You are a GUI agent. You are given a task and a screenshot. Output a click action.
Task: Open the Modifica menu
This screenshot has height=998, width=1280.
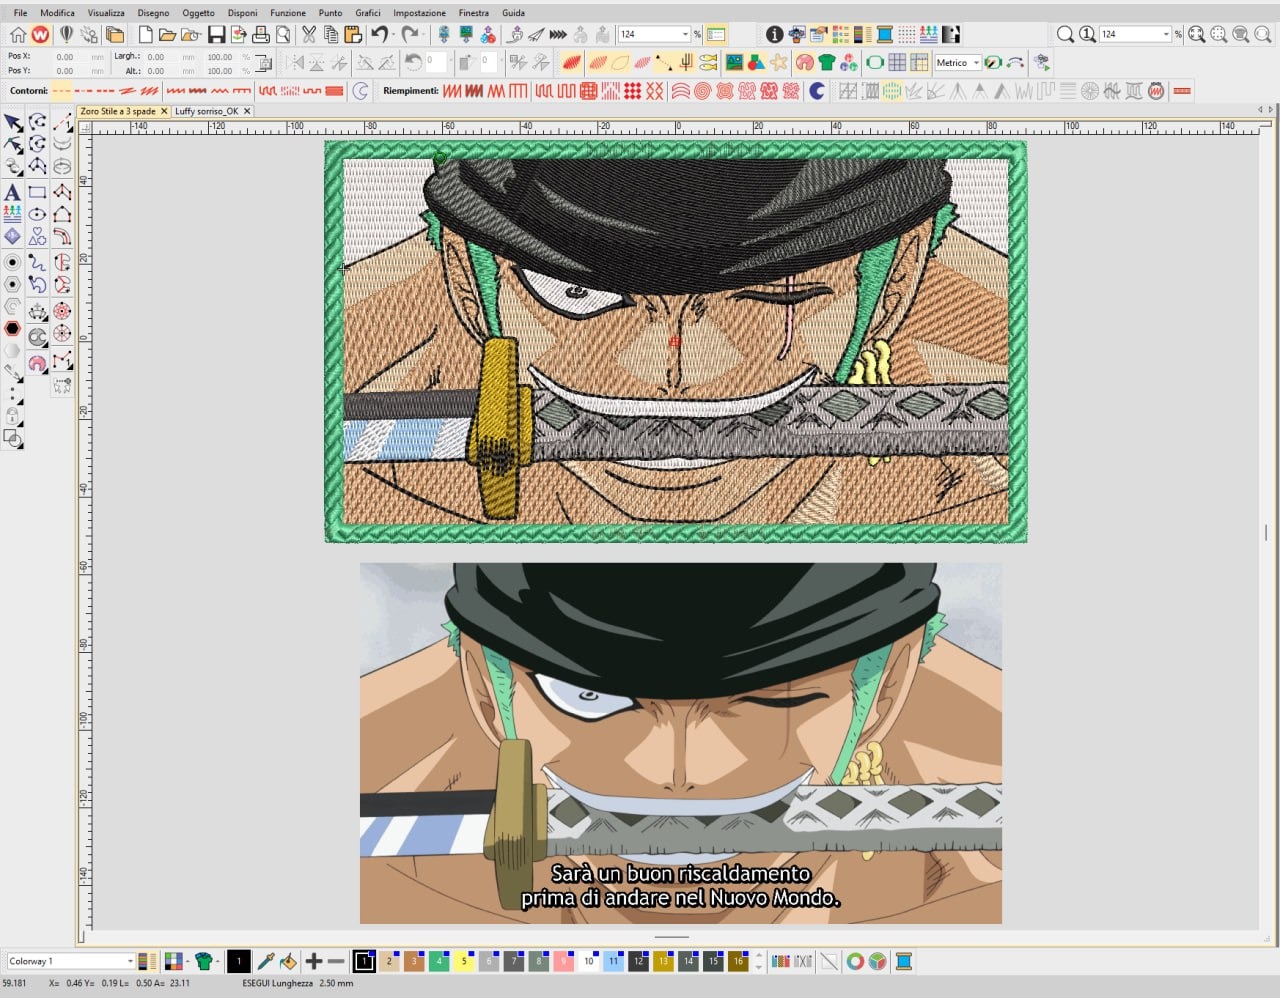57,13
